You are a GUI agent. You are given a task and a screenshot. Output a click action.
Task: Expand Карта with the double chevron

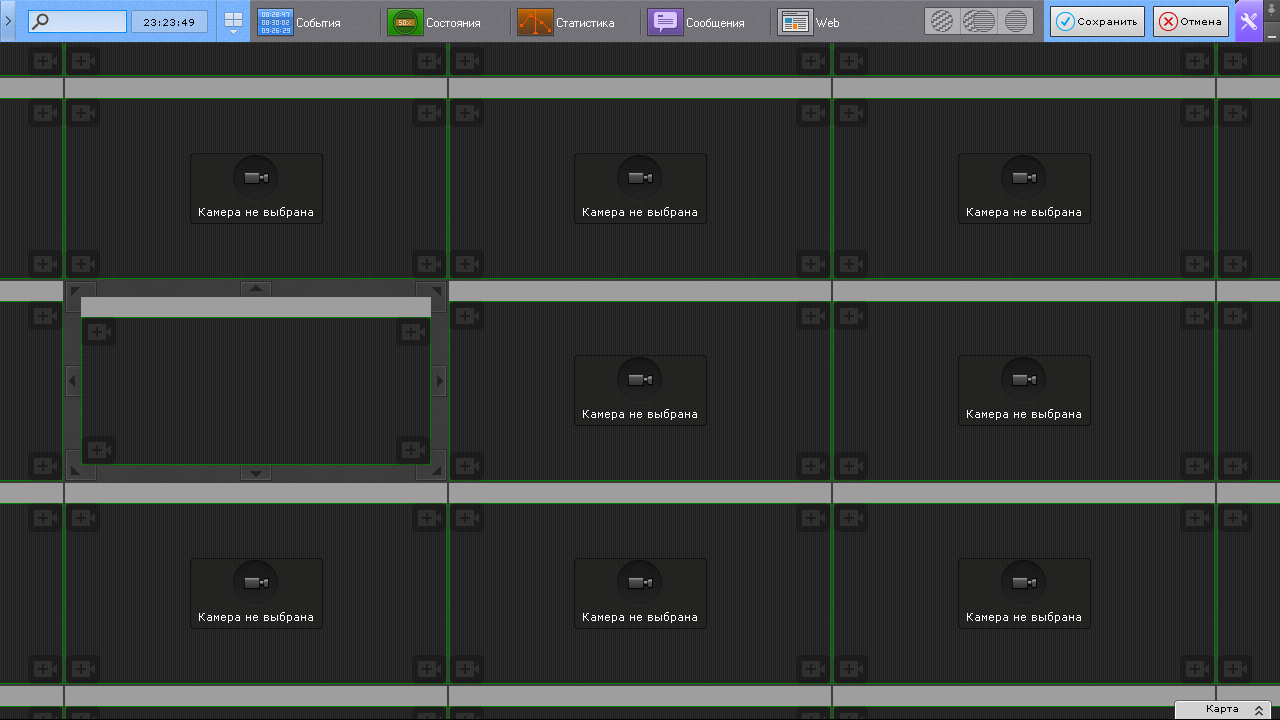coord(1259,710)
